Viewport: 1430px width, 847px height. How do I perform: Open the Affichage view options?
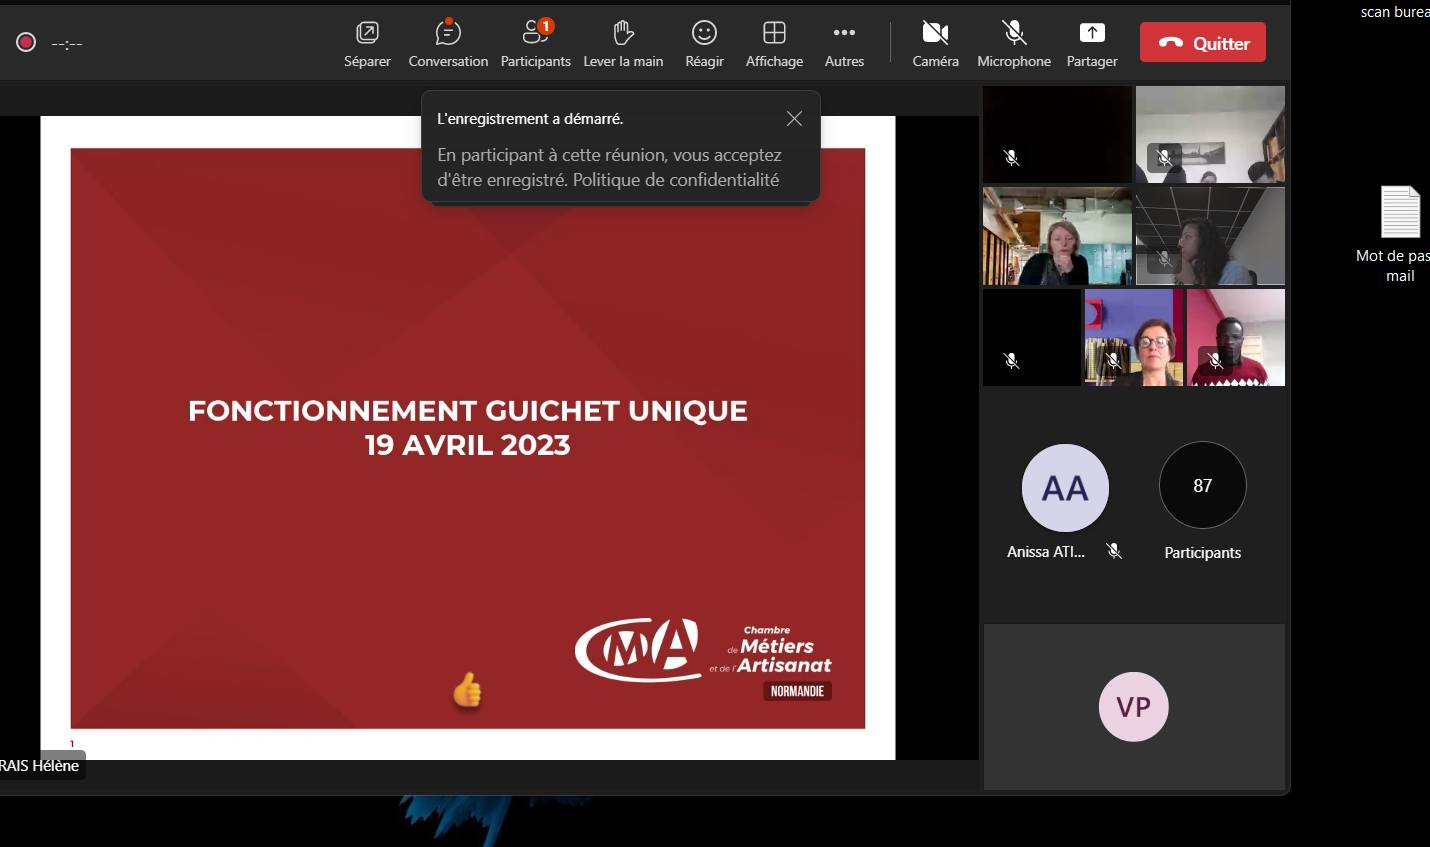(774, 44)
